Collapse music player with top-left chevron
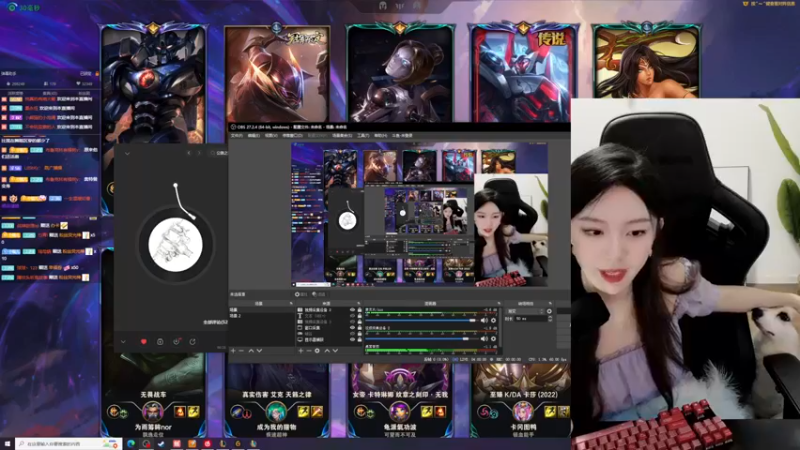 pyautogui.click(x=127, y=153)
